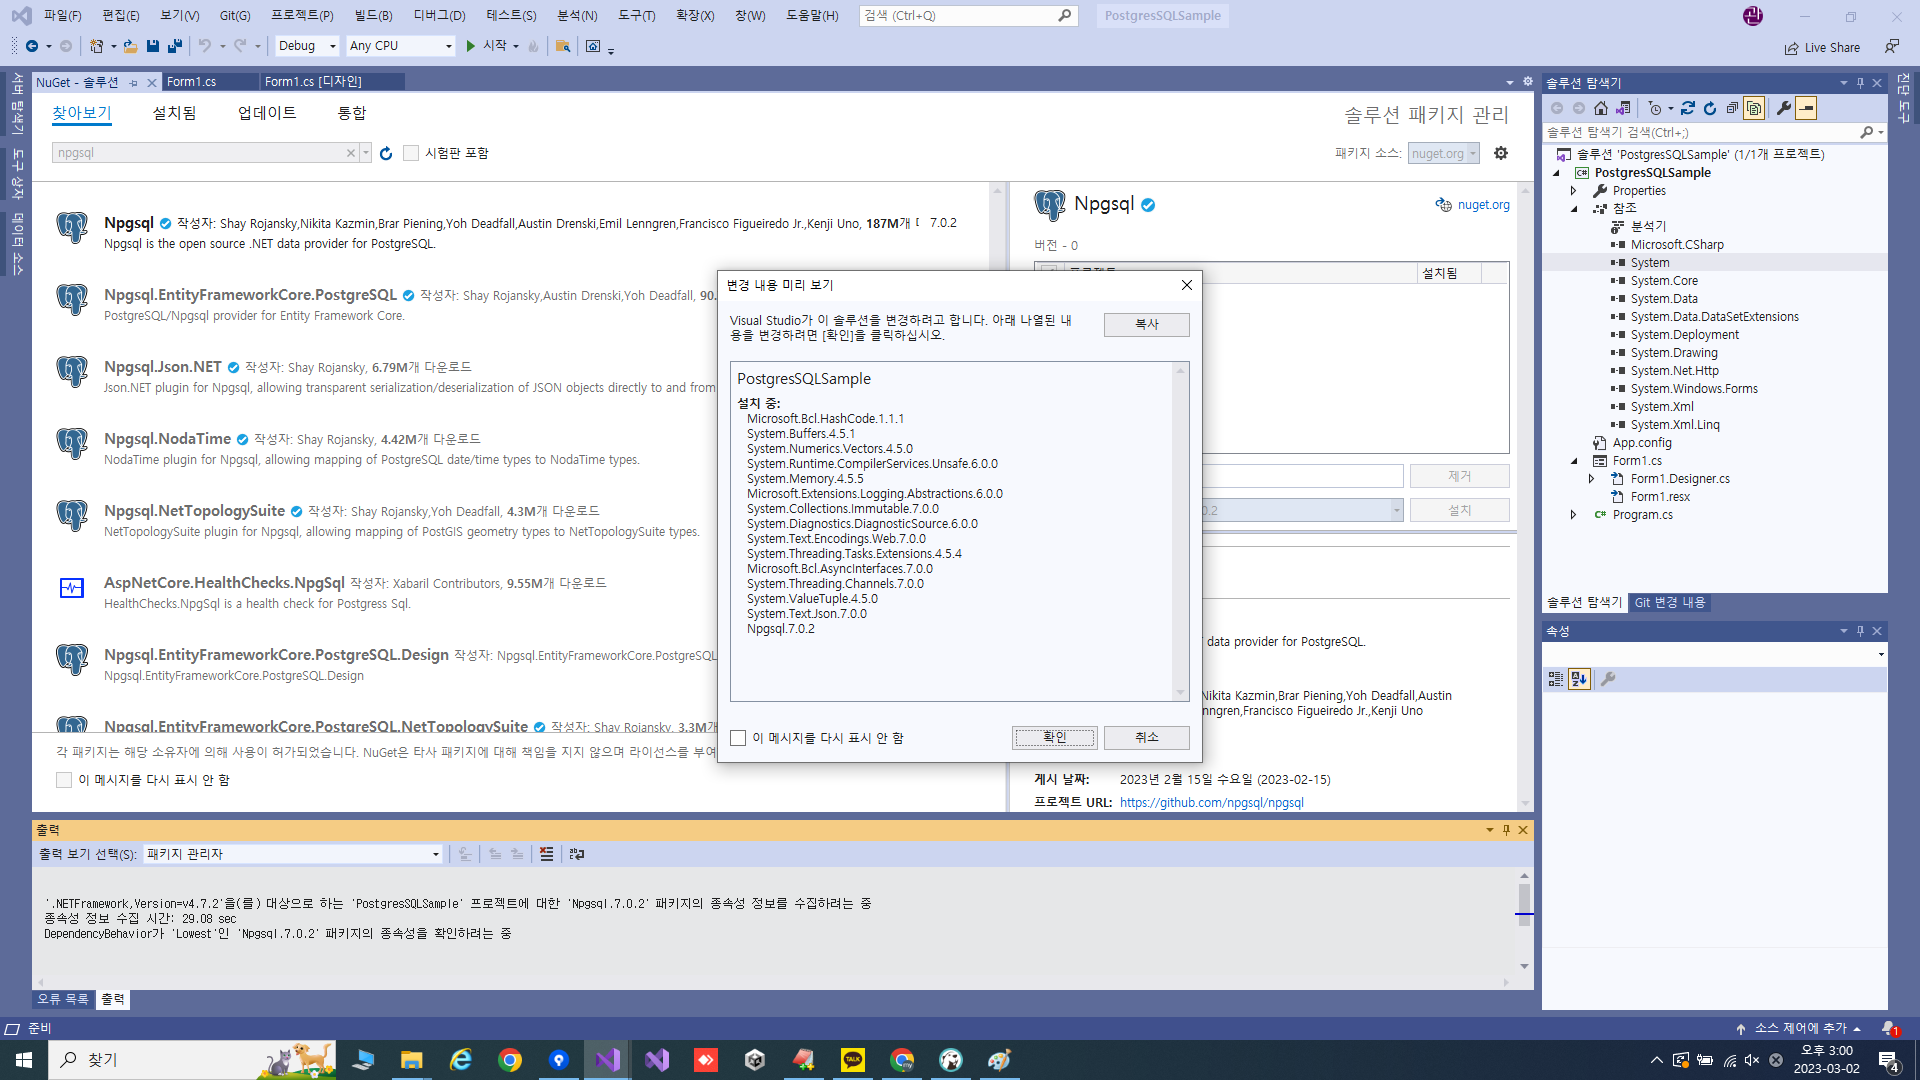Screen dimensions: 1920x1080
Task: Tick the license notice don't-show-again checkbox
Action: [x=64, y=780]
